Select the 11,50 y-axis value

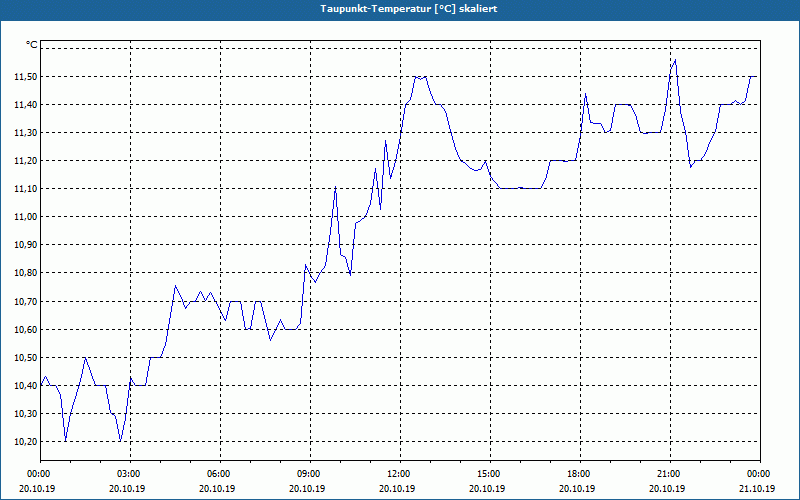[x=26, y=77]
